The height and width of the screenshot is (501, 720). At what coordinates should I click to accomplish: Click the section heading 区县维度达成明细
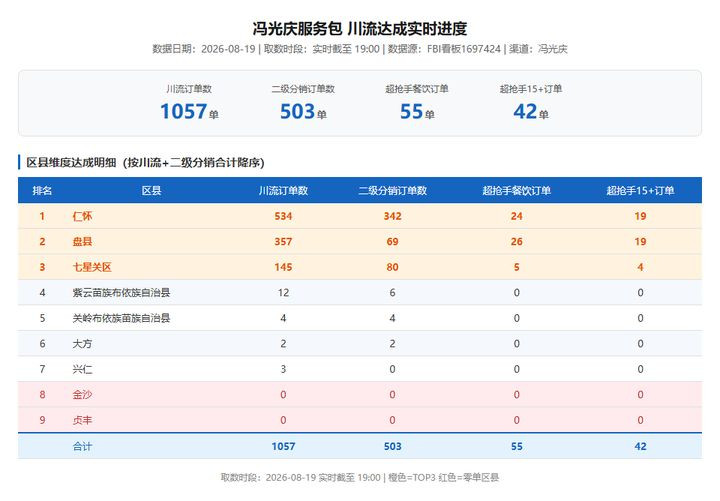click(145, 163)
